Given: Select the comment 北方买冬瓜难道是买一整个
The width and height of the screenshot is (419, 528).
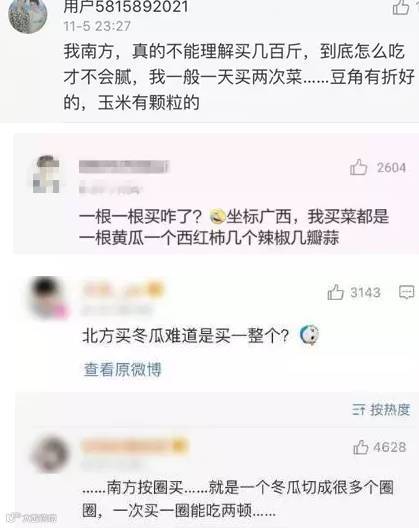Looking at the screenshot, I should [x=186, y=336].
